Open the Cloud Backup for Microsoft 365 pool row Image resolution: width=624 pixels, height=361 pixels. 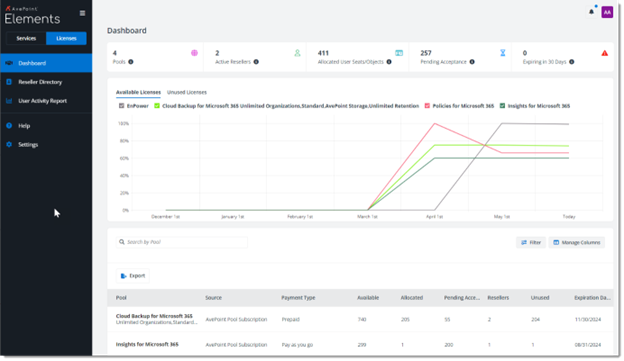coord(360,319)
